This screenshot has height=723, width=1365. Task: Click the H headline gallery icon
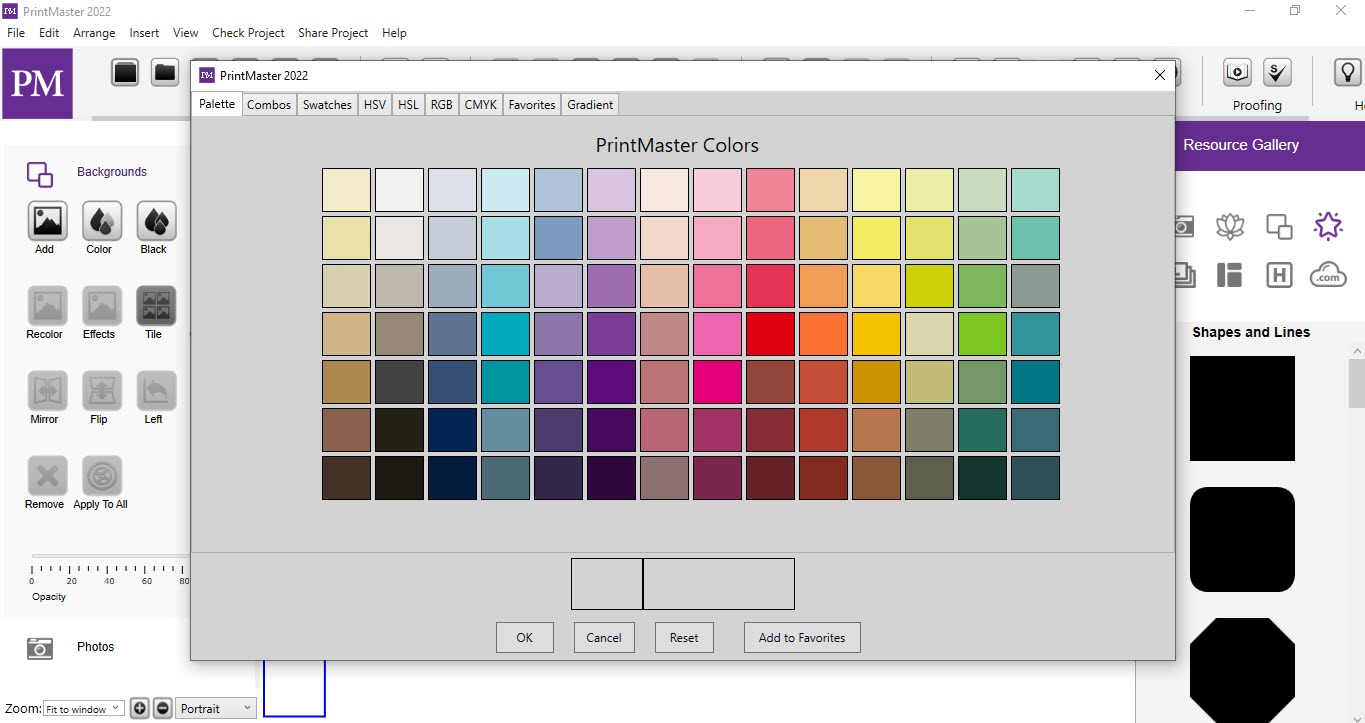coord(1279,275)
